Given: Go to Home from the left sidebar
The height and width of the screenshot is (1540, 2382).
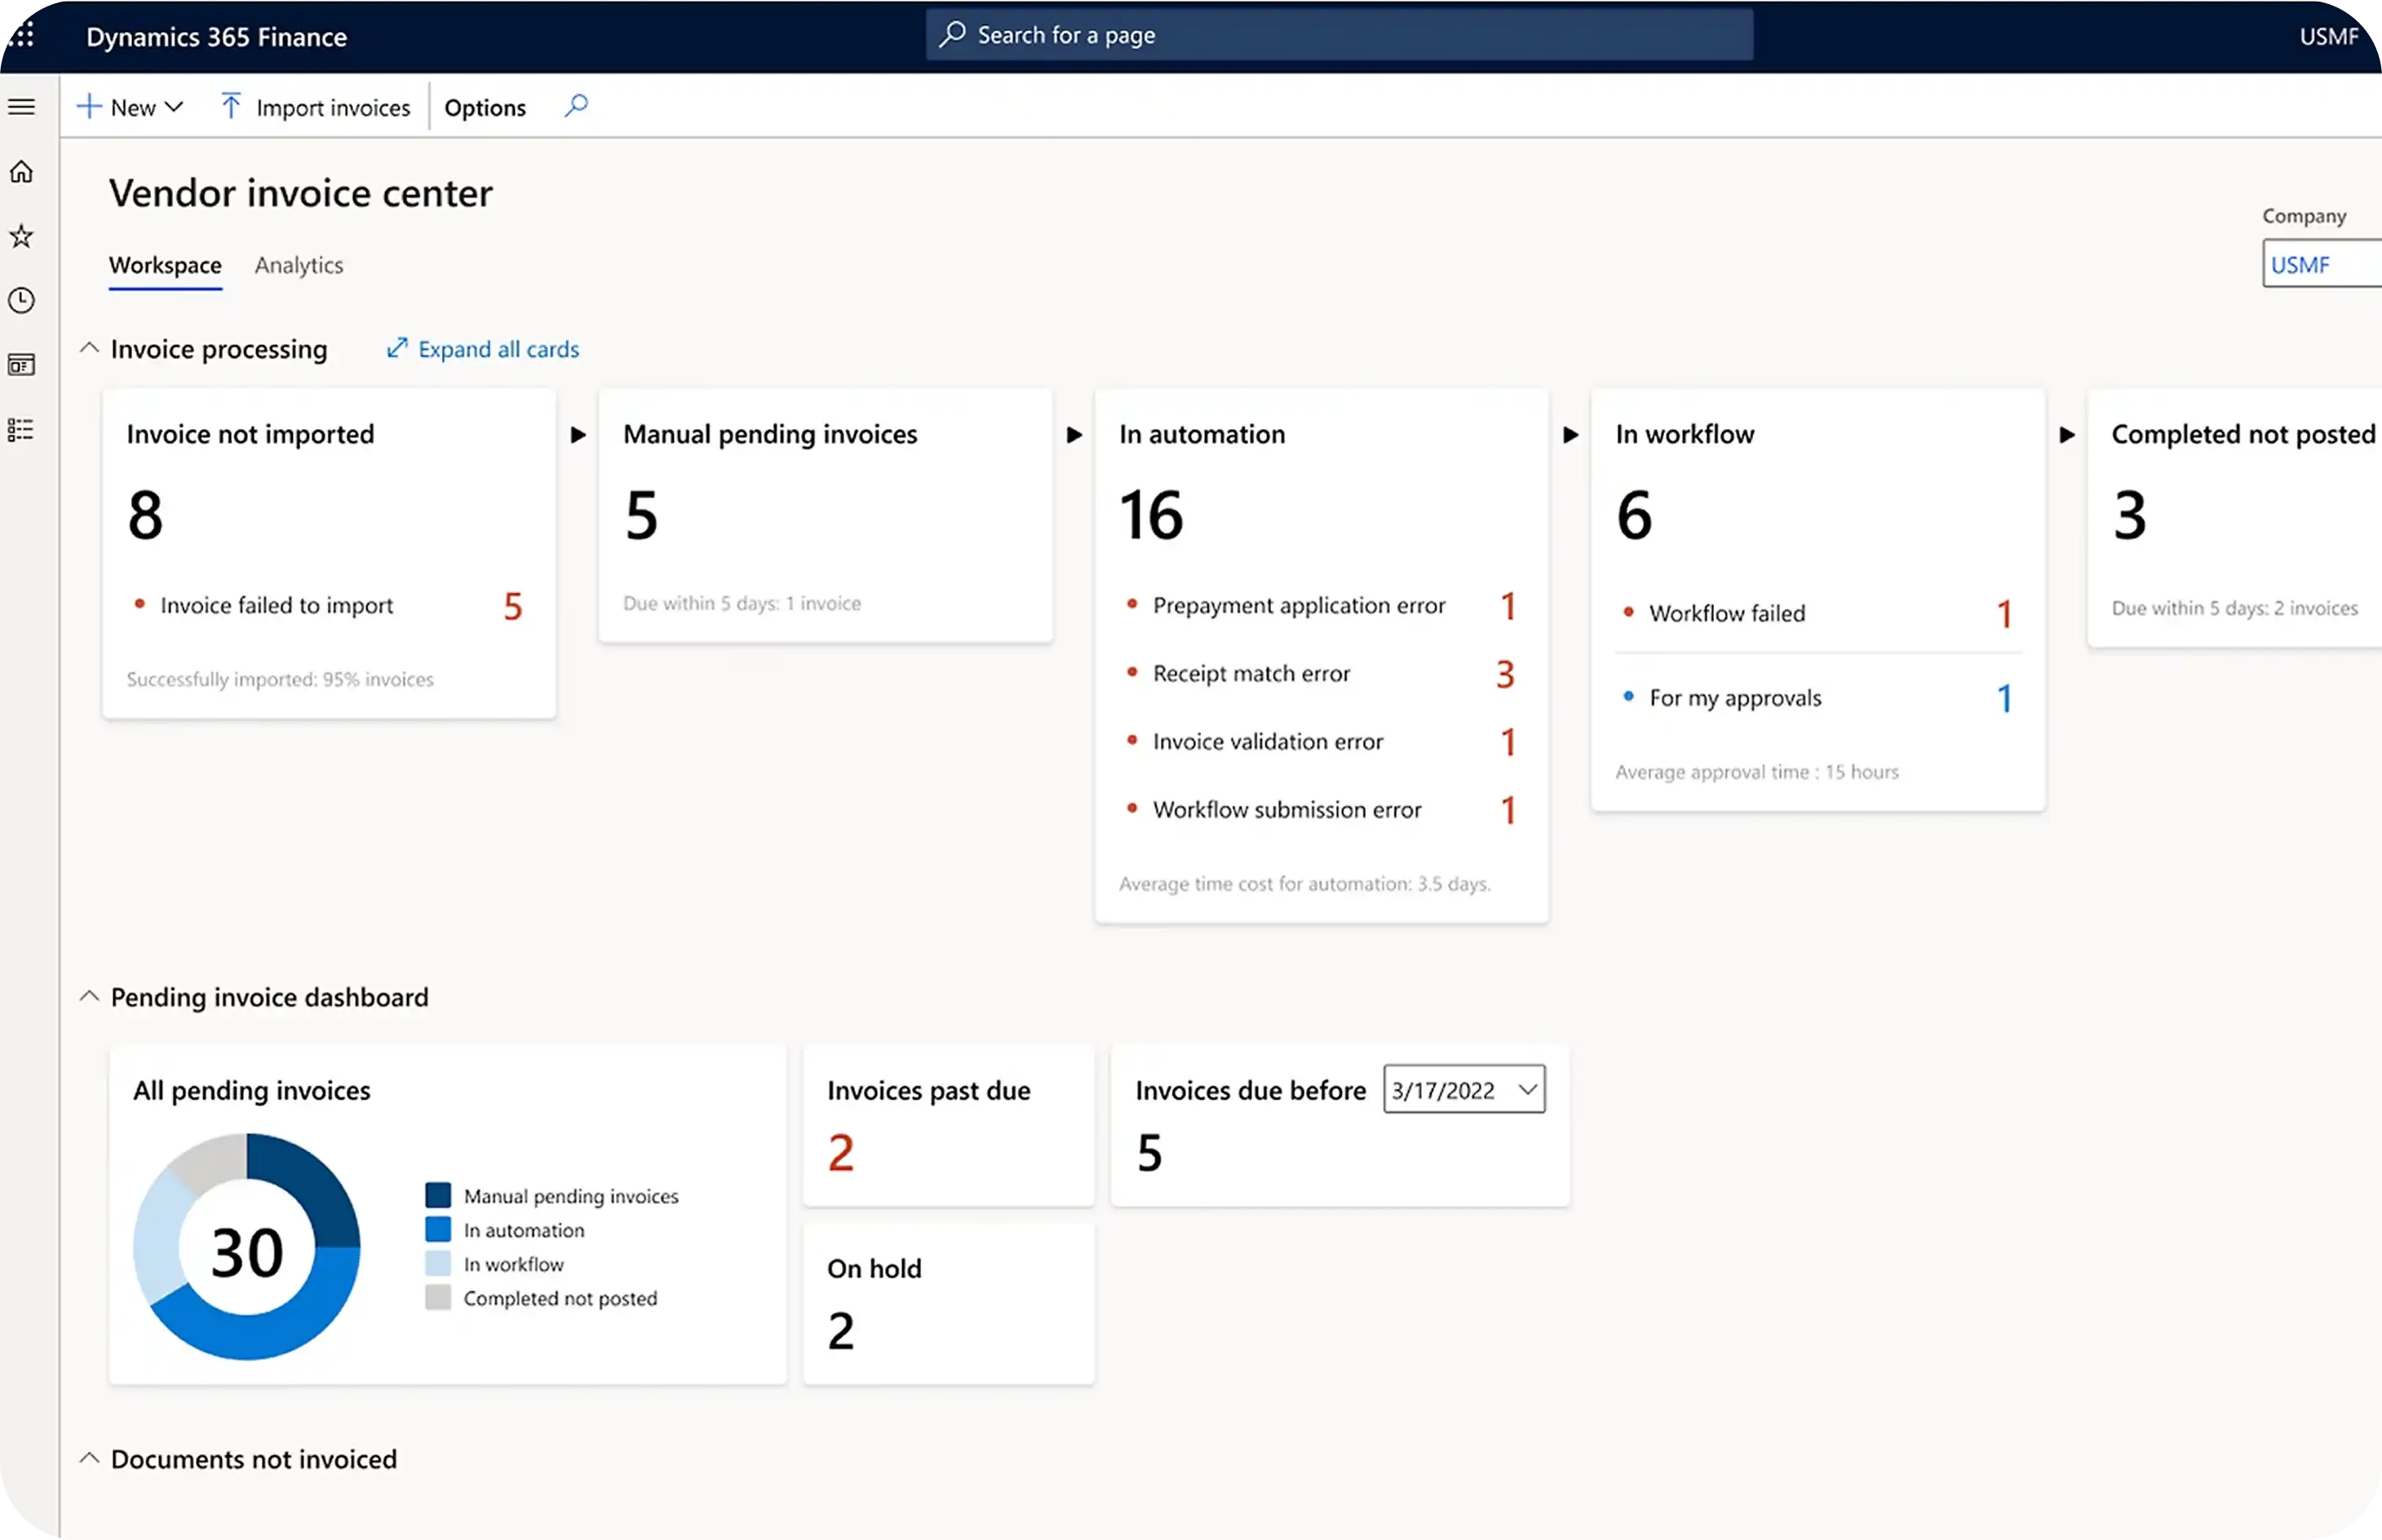Looking at the screenshot, I should pos(22,171).
